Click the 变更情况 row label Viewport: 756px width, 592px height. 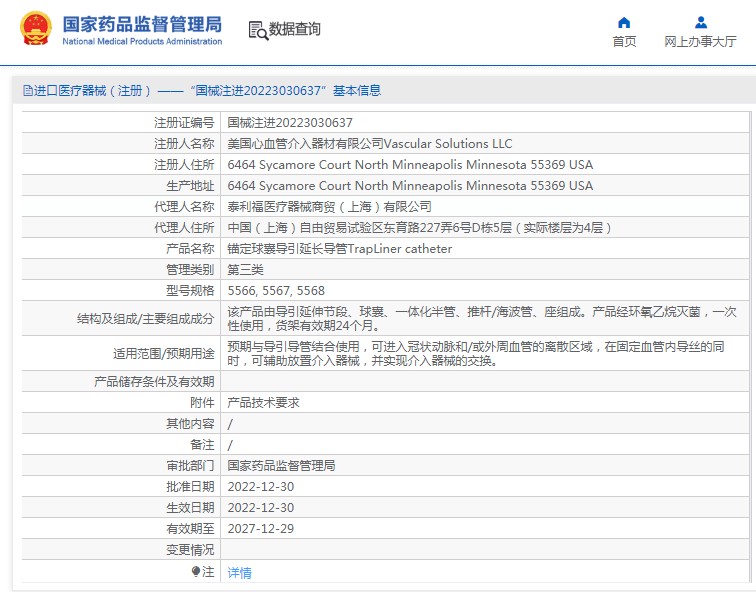[x=190, y=550]
